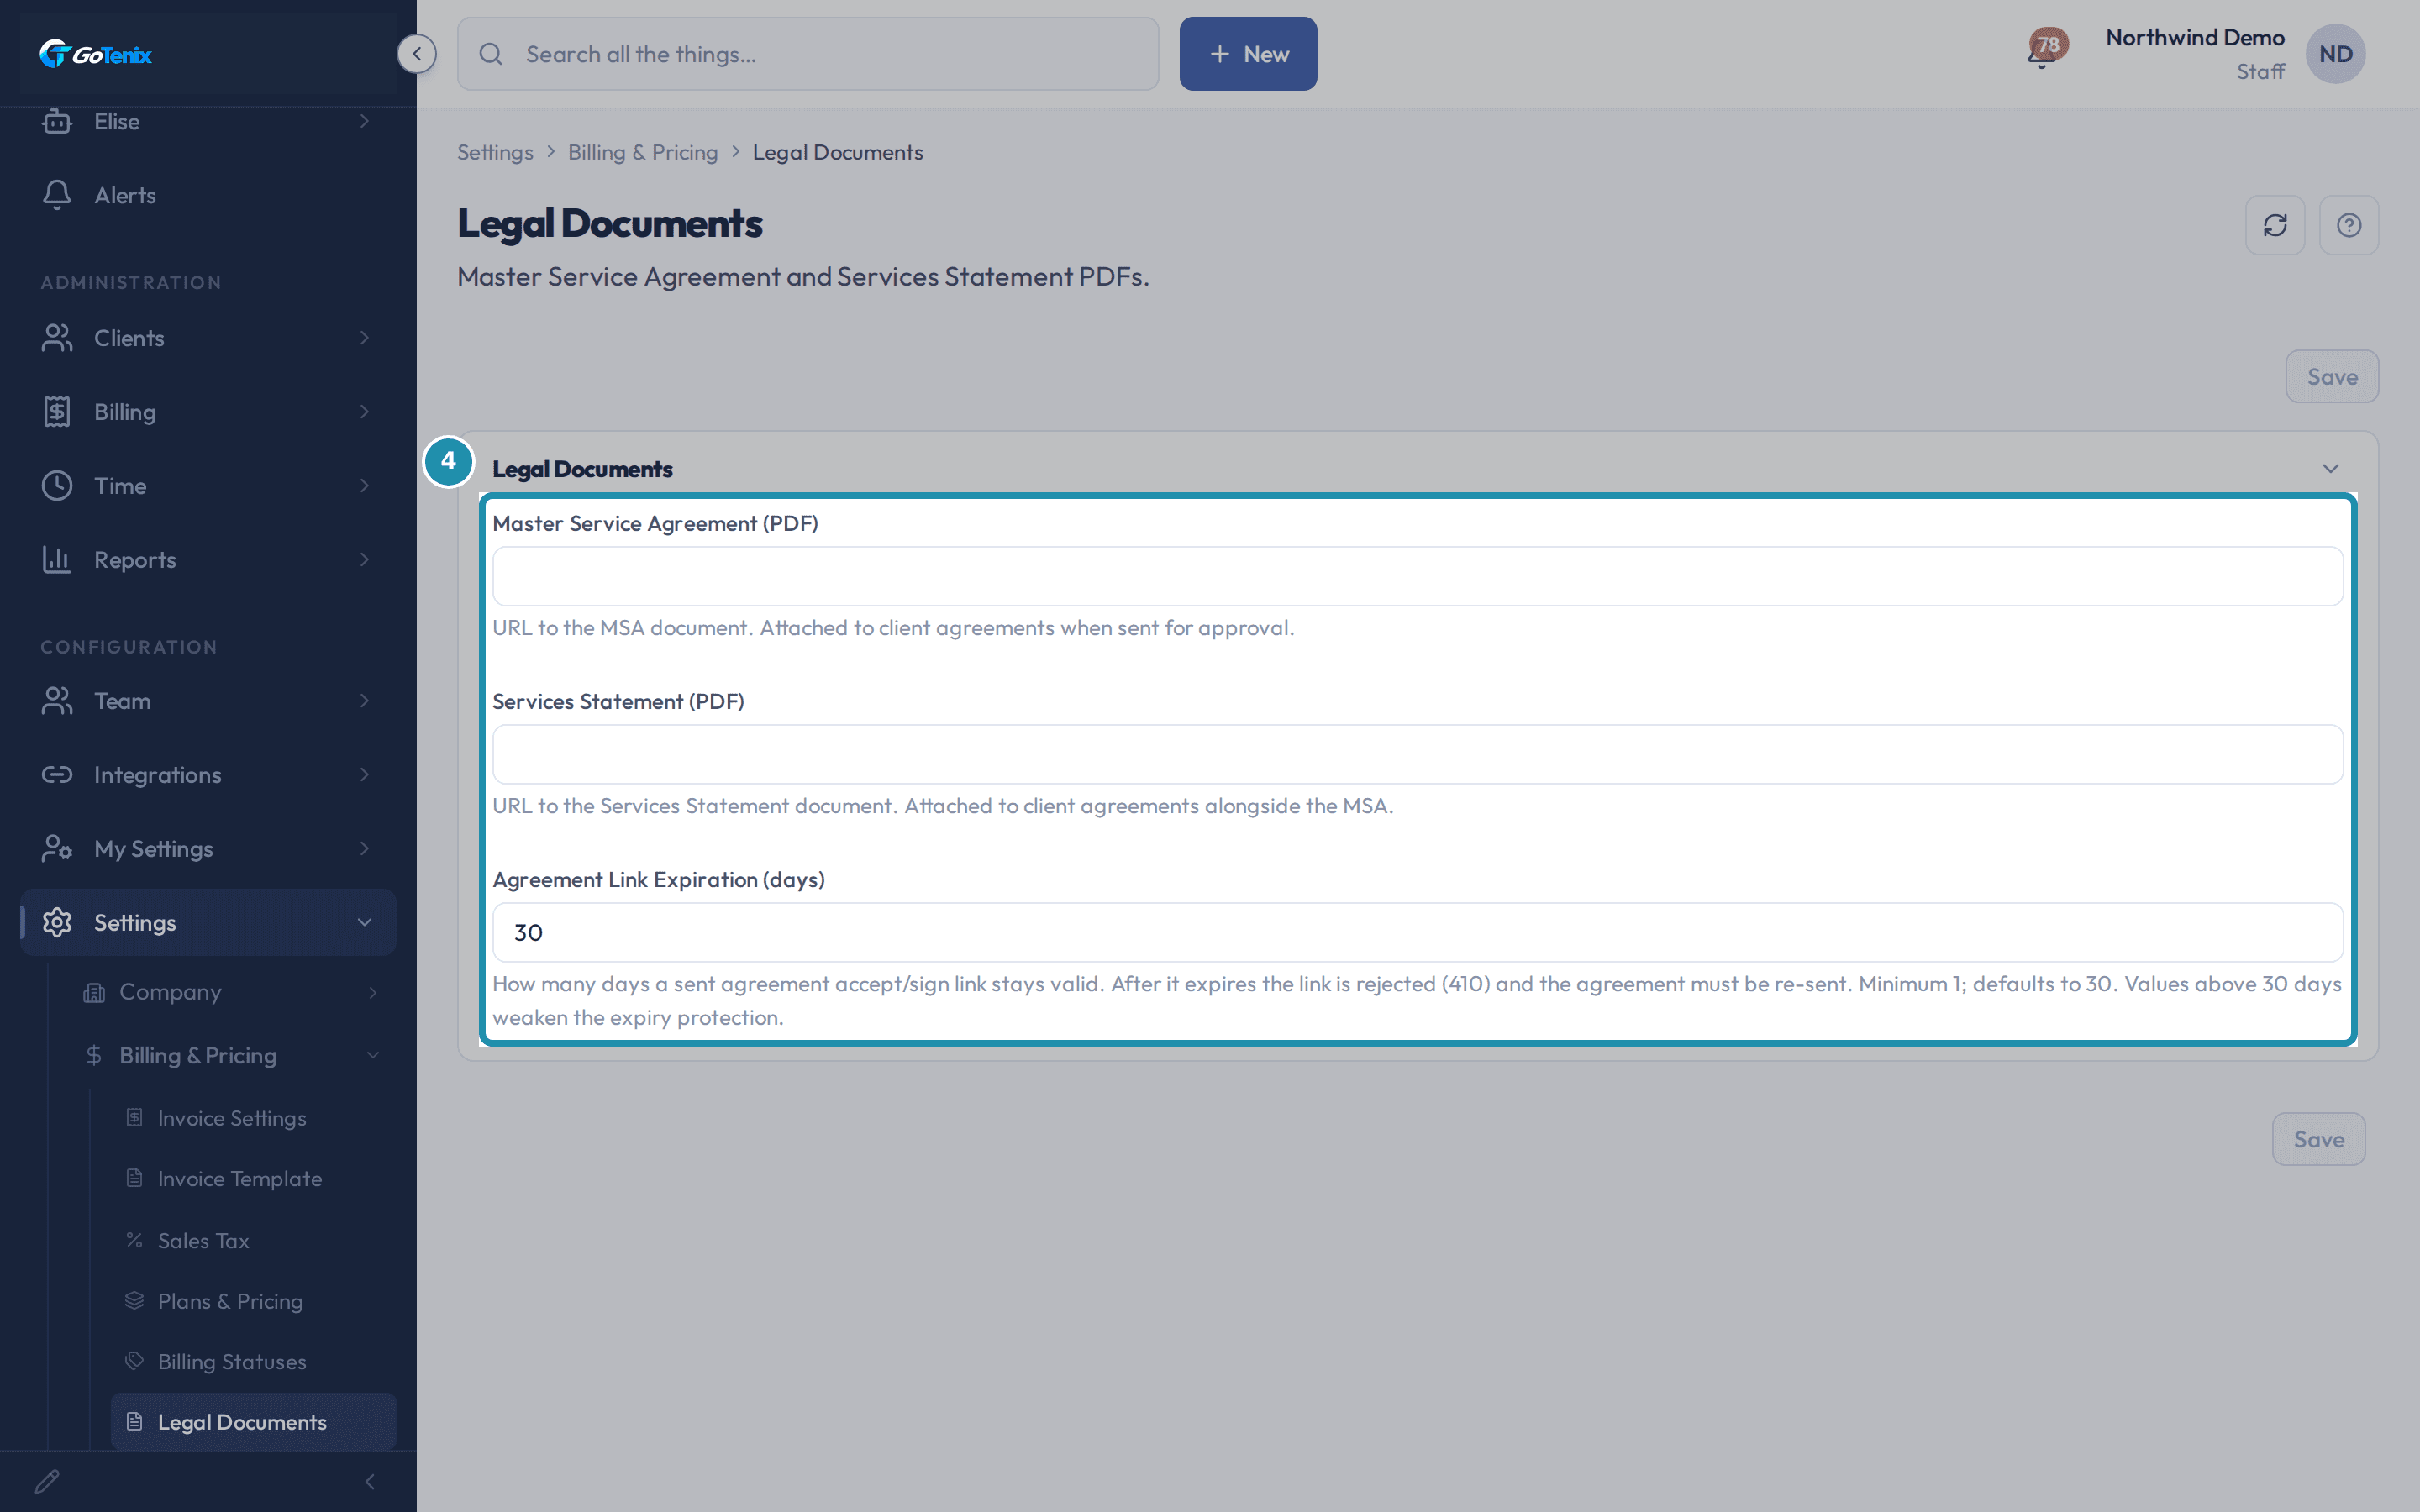Focus the Services Statement URL field
This screenshot has width=2420, height=1512.
[1417, 754]
